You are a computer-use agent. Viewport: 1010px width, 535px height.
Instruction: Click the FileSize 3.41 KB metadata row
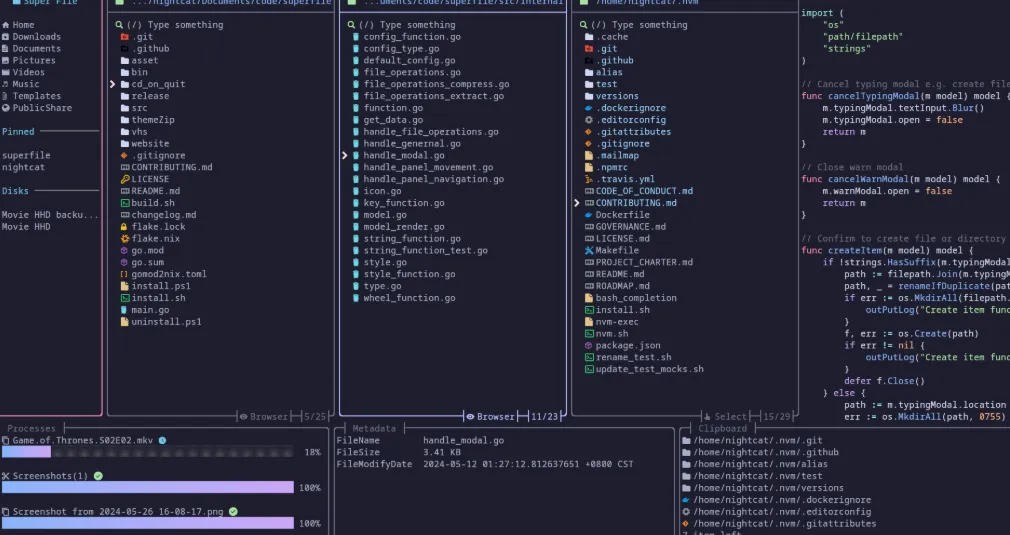pyautogui.click(x=397, y=453)
